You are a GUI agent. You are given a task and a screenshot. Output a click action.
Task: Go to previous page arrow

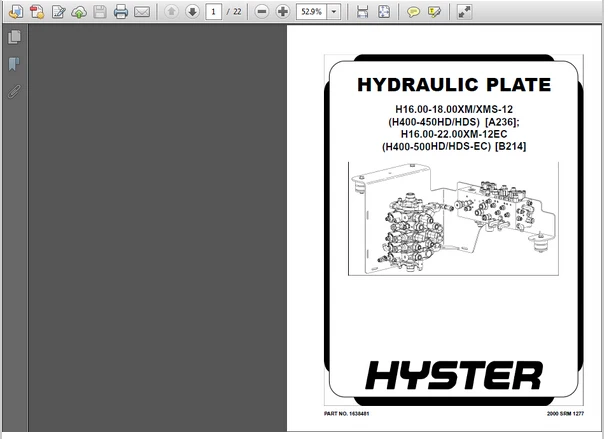[171, 12]
